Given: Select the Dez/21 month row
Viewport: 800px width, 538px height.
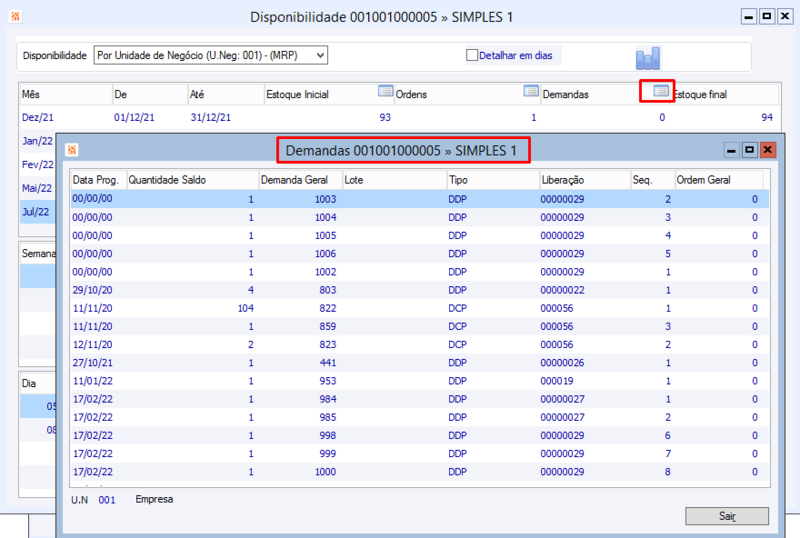Looking at the screenshot, I should [37, 117].
